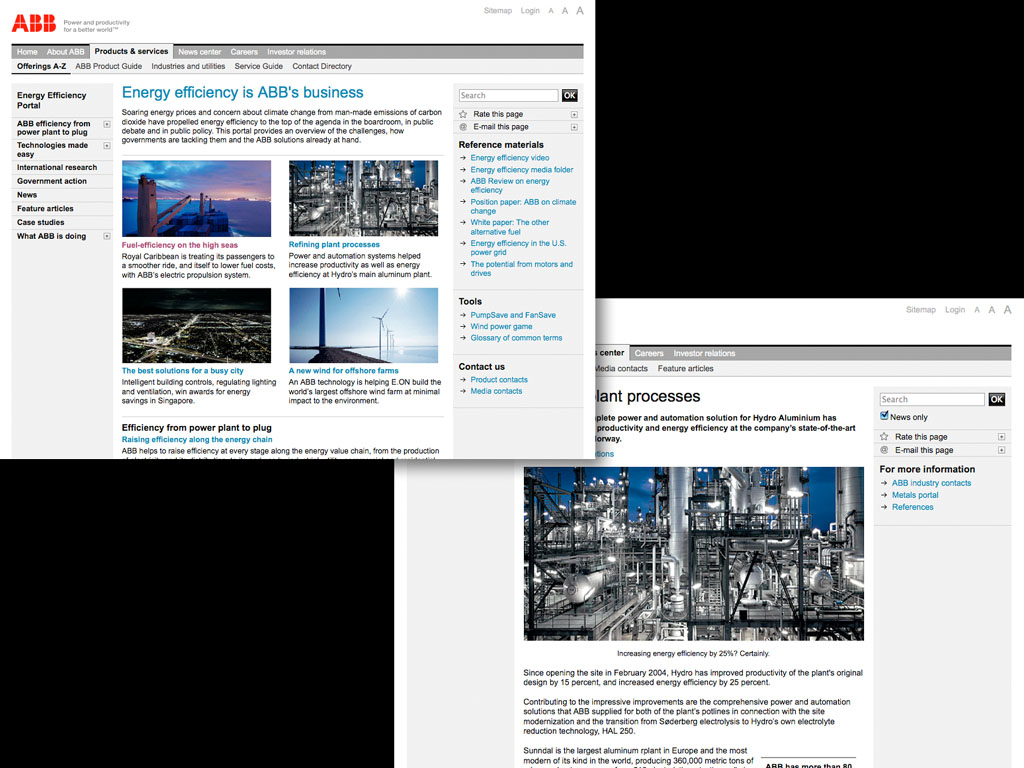
Task: Open References link in back window
Action: tap(913, 507)
